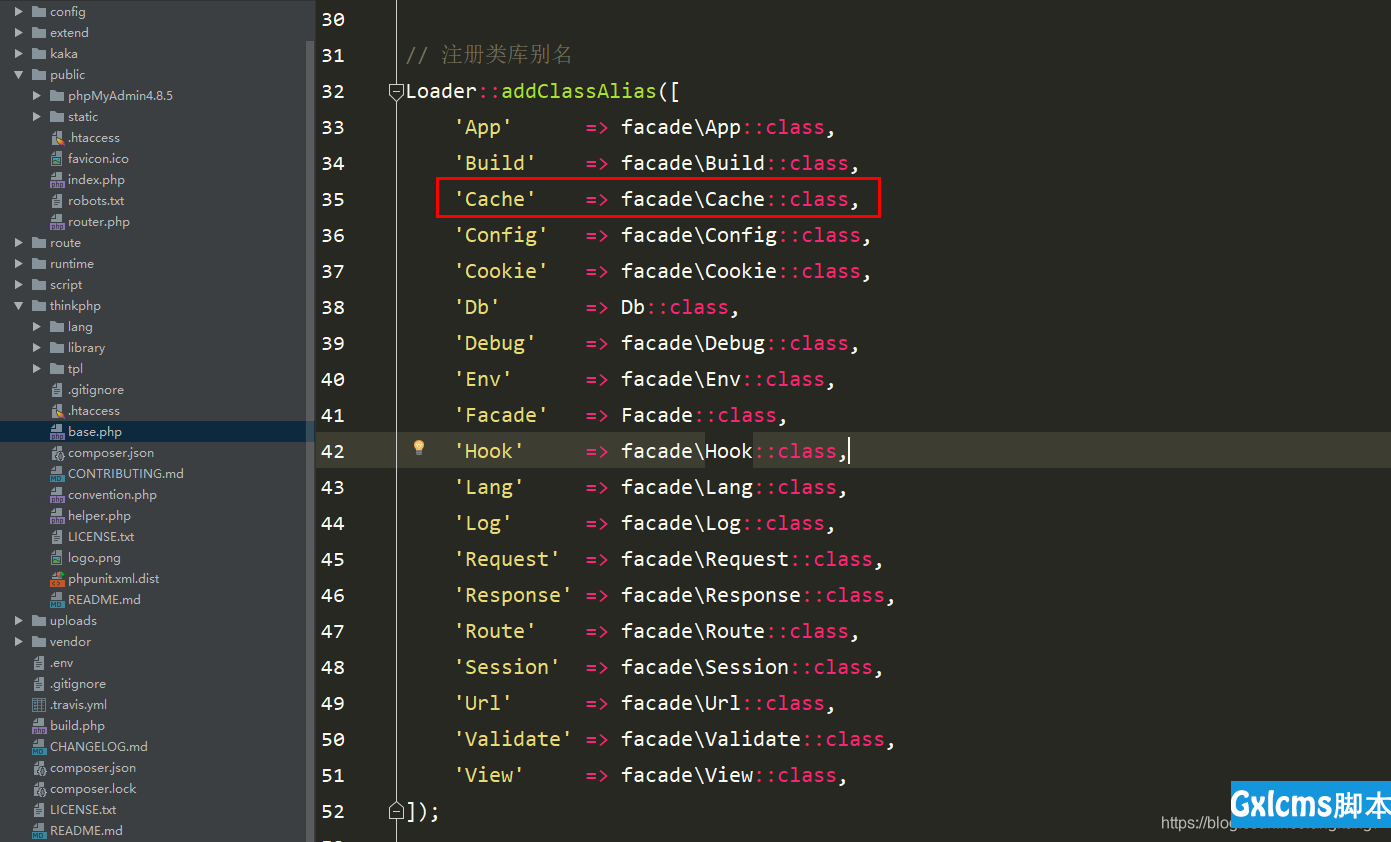The height and width of the screenshot is (842, 1391).
Task: Select the public .htaccess file
Action: (x=94, y=138)
